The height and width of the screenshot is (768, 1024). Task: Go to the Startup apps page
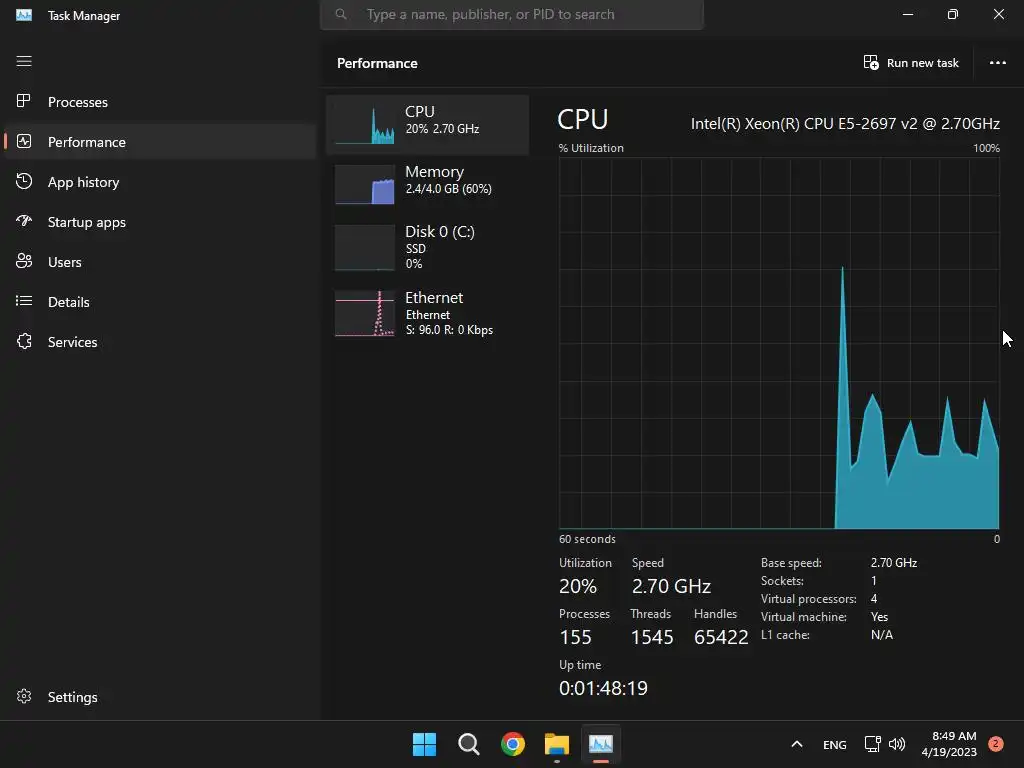pos(87,222)
